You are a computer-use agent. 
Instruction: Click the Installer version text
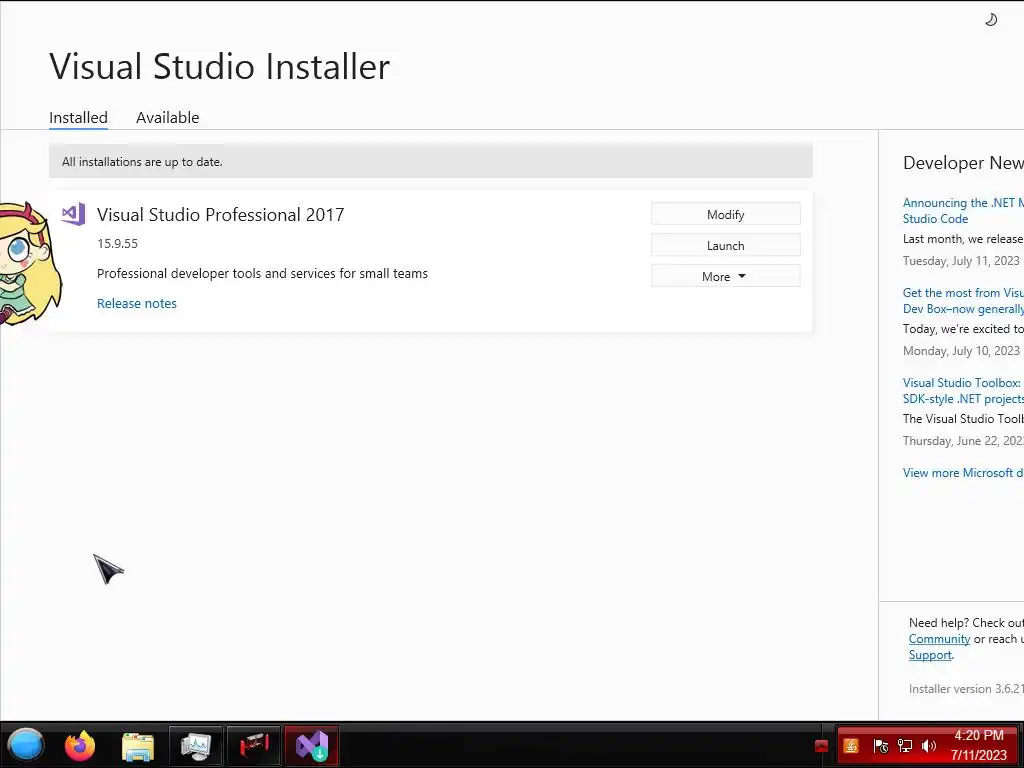pyautogui.click(x=966, y=688)
